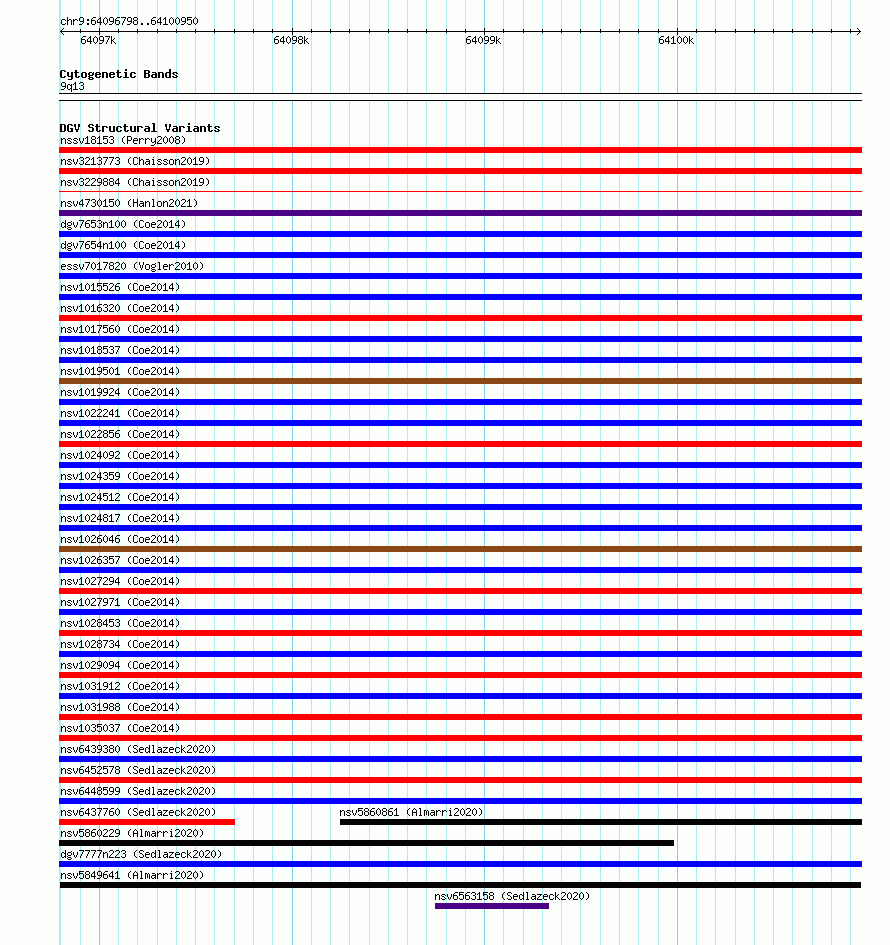Click the brown nsv1026046 variant bar
The image size is (890, 945).
(x=460, y=549)
